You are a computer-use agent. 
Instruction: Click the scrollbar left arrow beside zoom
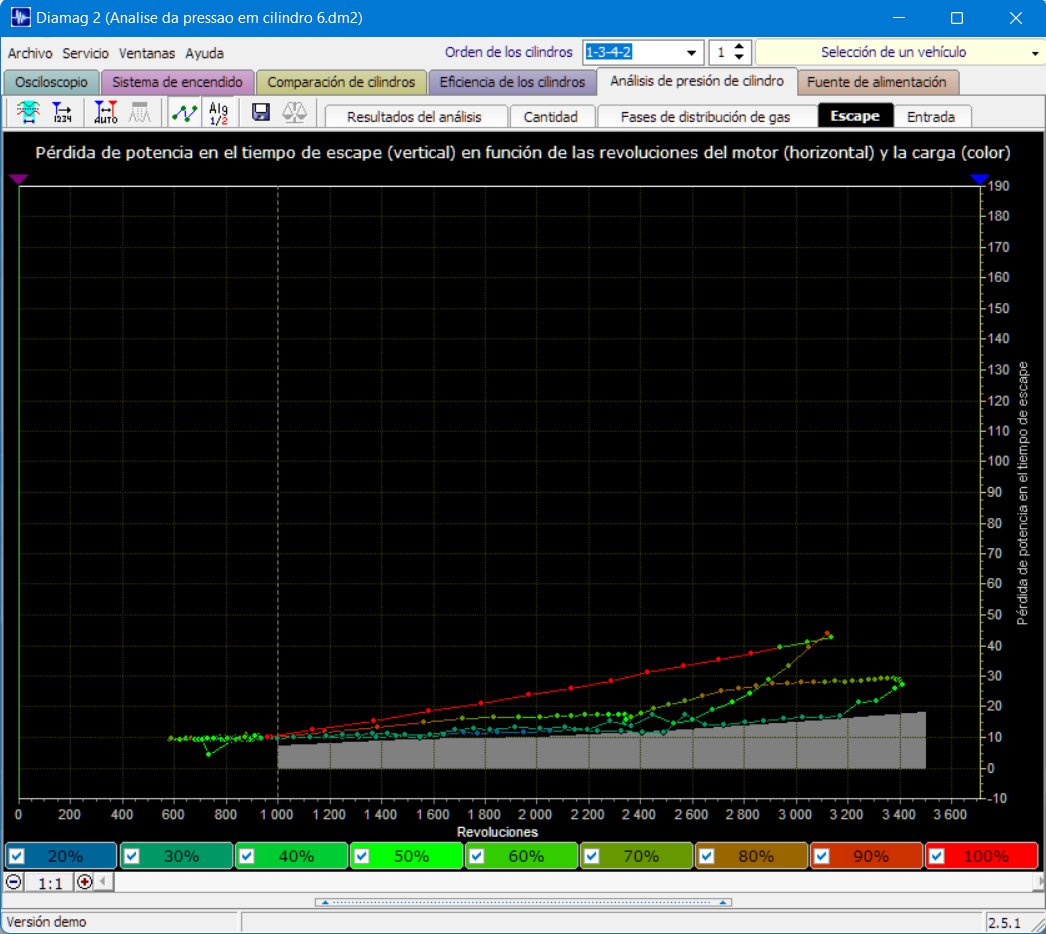103,882
